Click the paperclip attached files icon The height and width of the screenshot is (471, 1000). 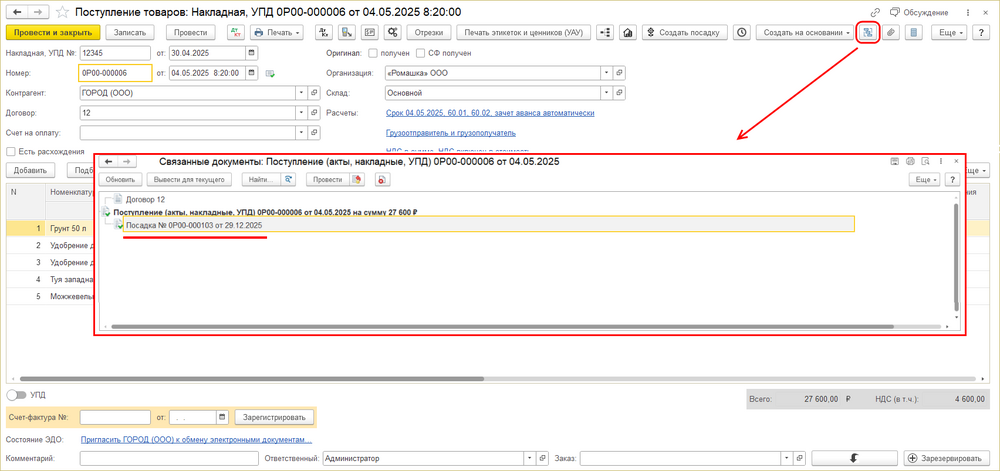892,33
